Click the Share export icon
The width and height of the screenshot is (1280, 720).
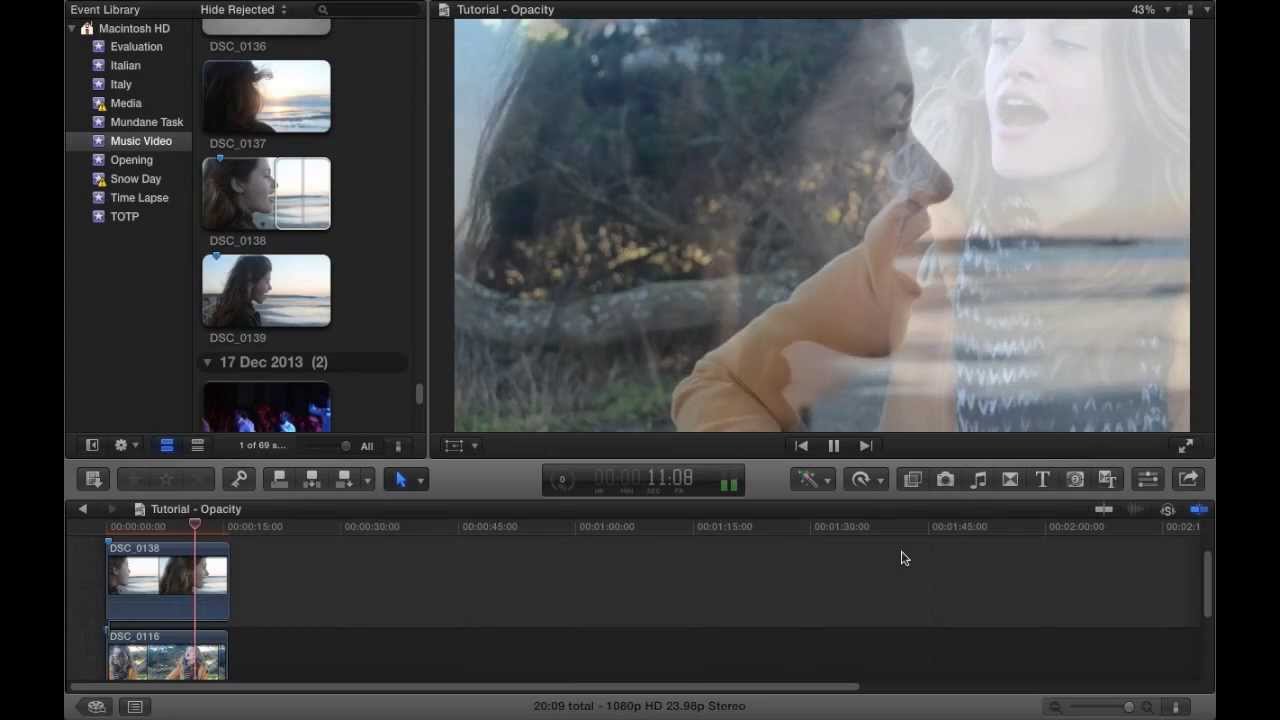pos(1188,480)
